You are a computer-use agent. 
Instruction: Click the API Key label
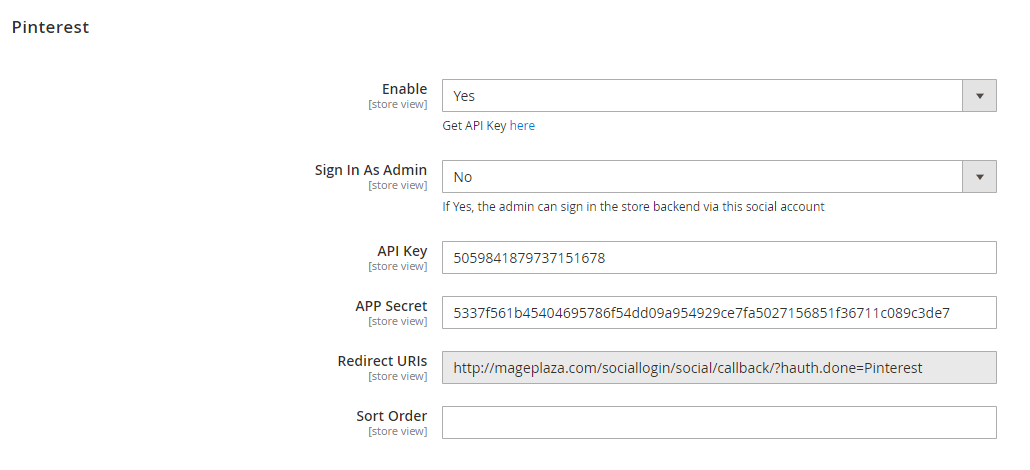click(x=402, y=251)
